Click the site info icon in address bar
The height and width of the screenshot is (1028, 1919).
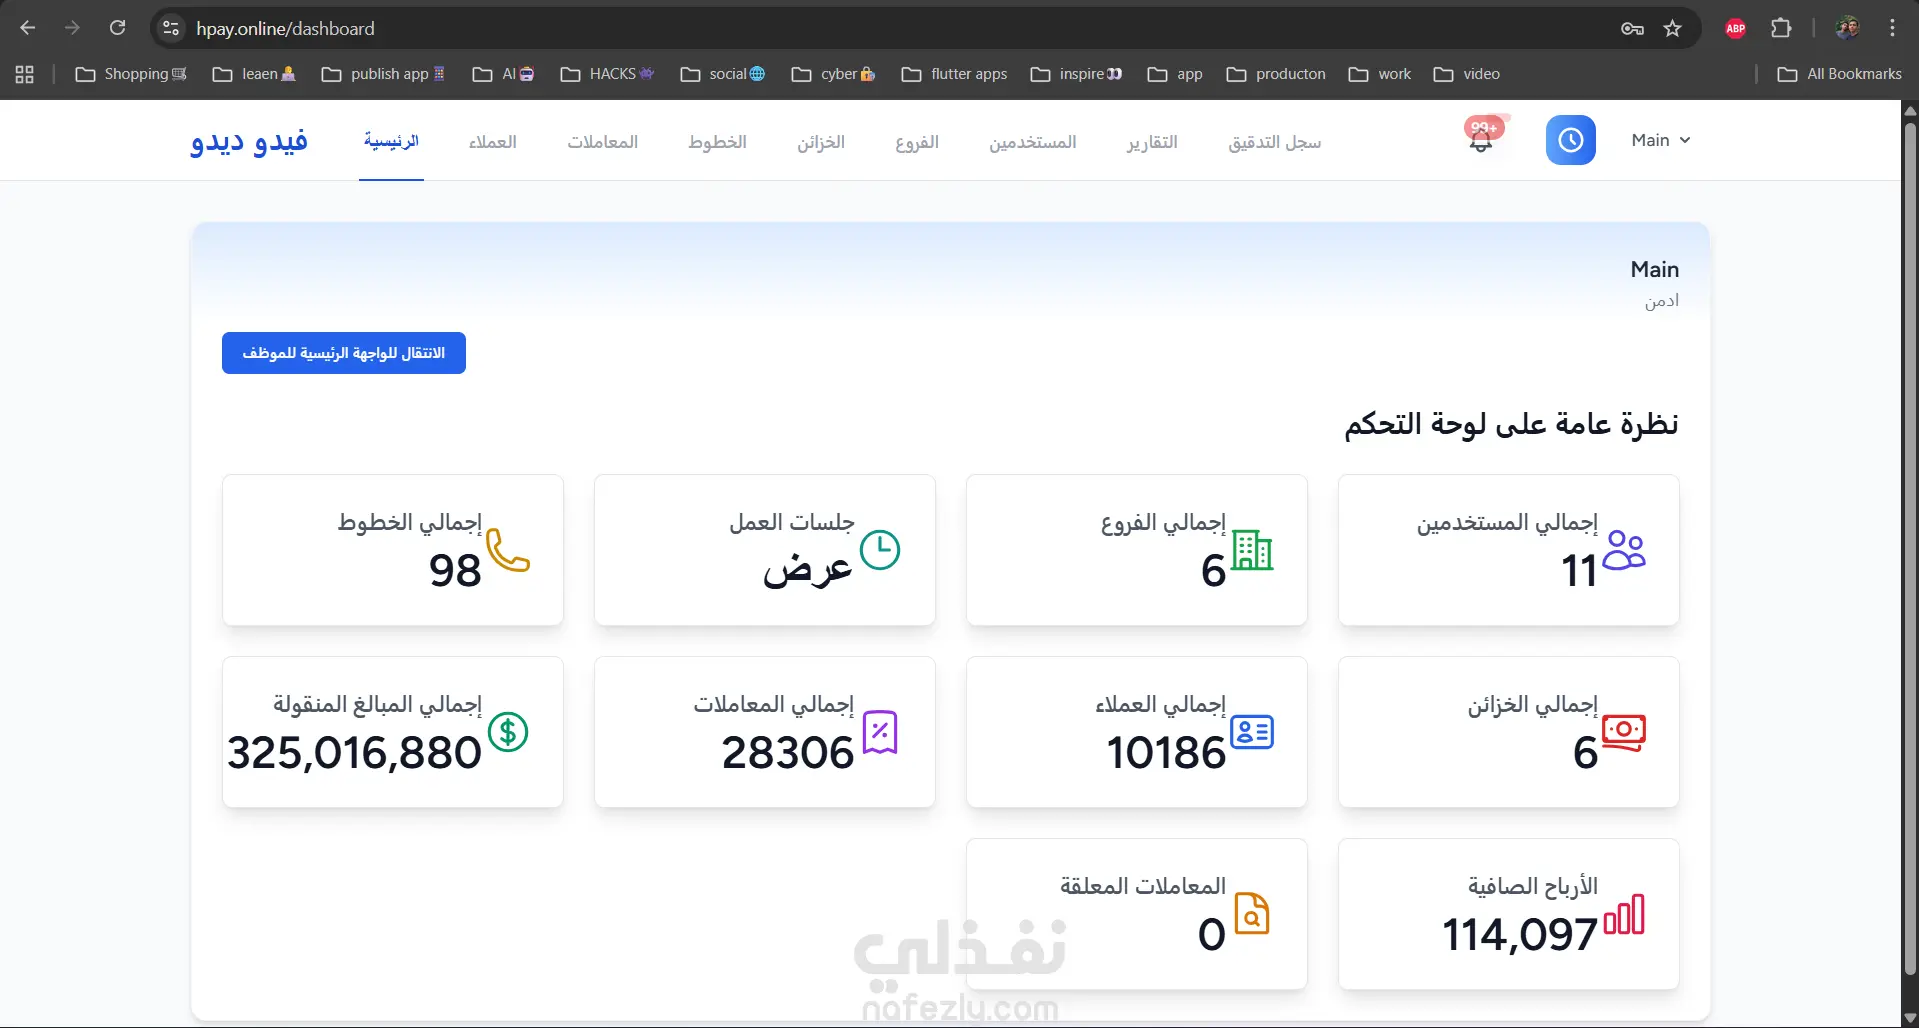tap(171, 28)
